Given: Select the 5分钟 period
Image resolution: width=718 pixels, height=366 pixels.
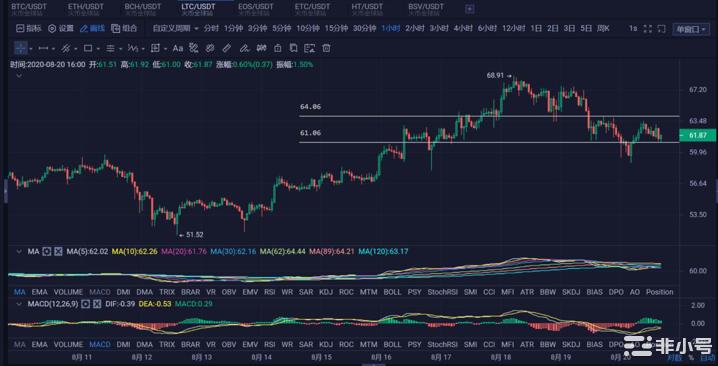Looking at the screenshot, I should 282,28.
